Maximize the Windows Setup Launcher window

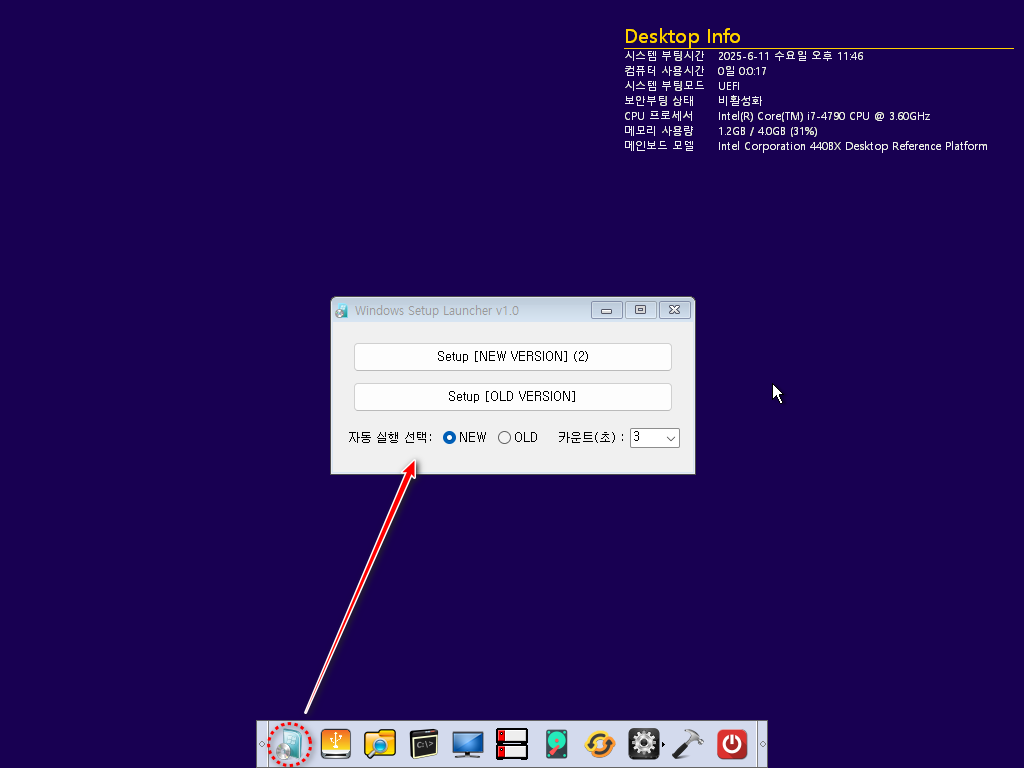(641, 310)
